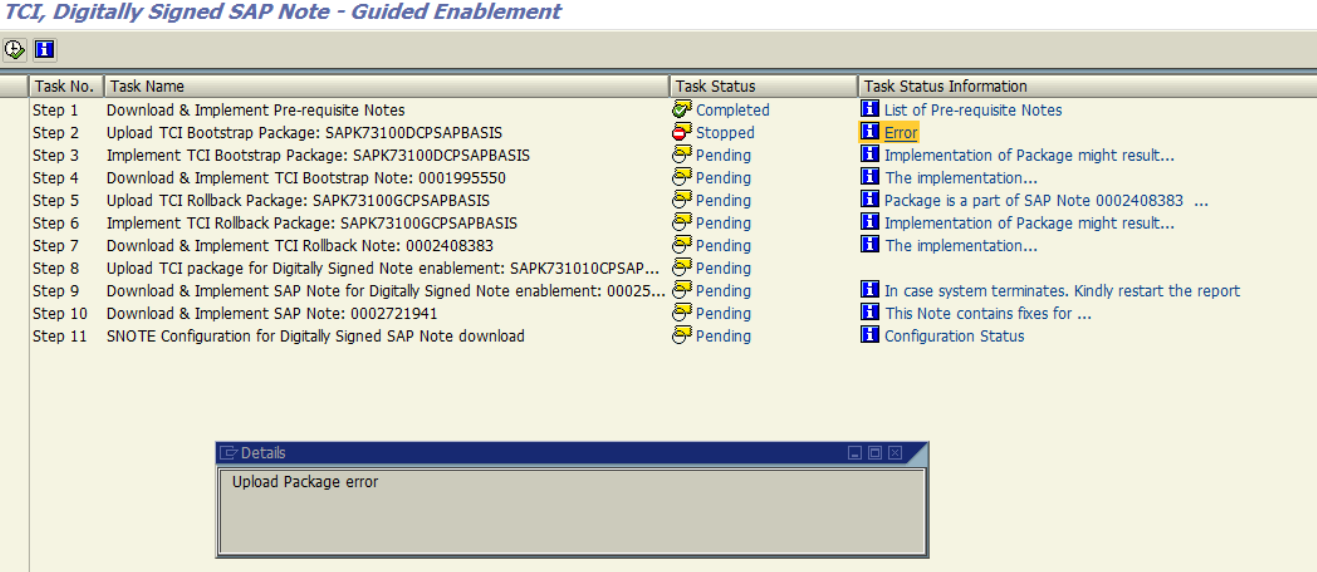
Task: Click Step 5 Pending status icon
Action: click(x=682, y=200)
